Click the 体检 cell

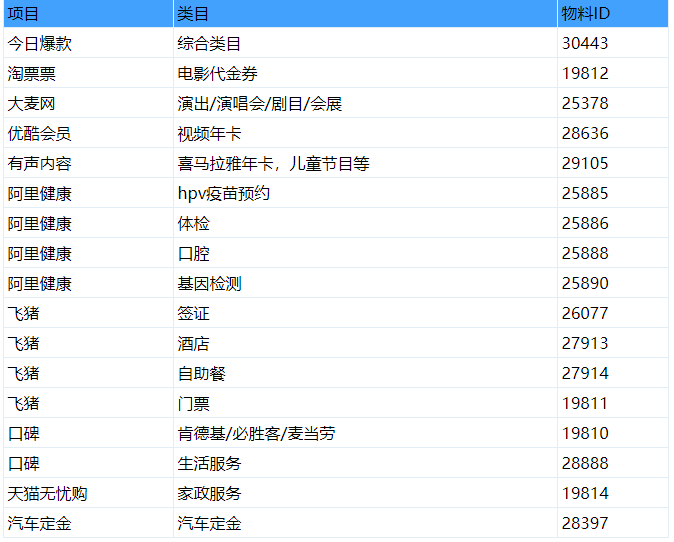(365, 223)
